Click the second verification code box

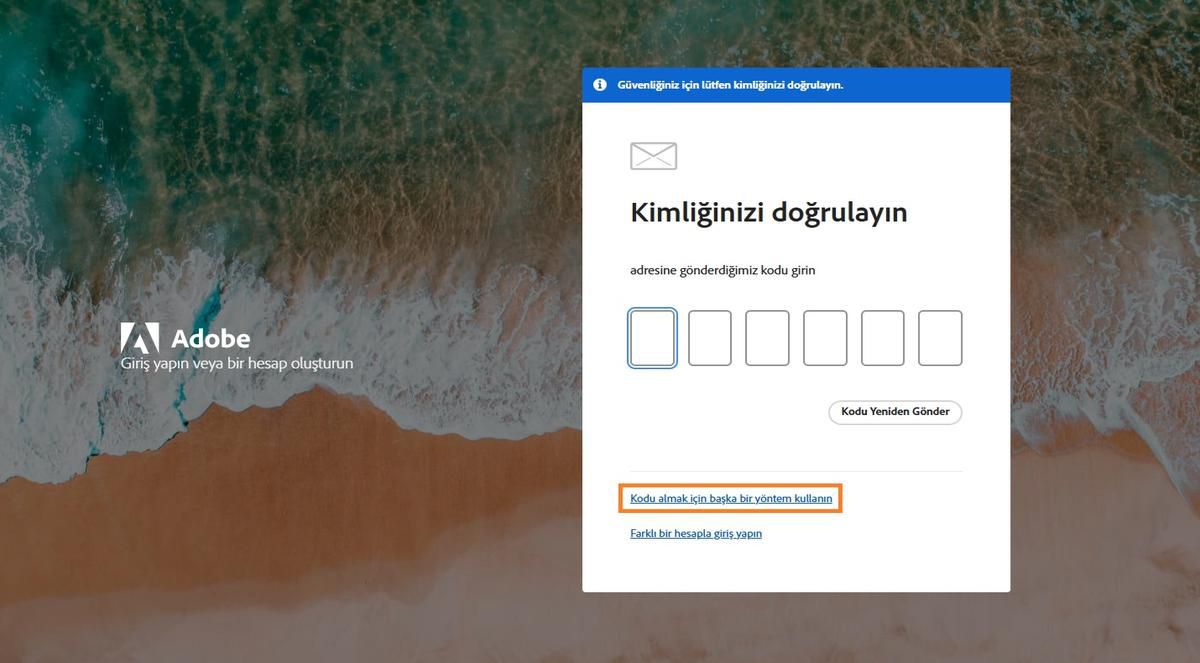[x=710, y=337]
